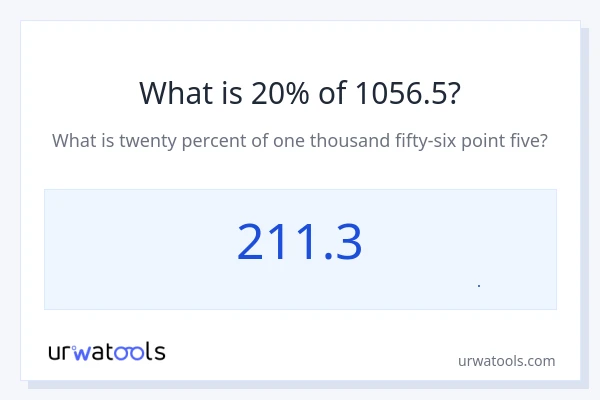
Task: Click the trailing 'ls' of the logo
Action: point(156,352)
